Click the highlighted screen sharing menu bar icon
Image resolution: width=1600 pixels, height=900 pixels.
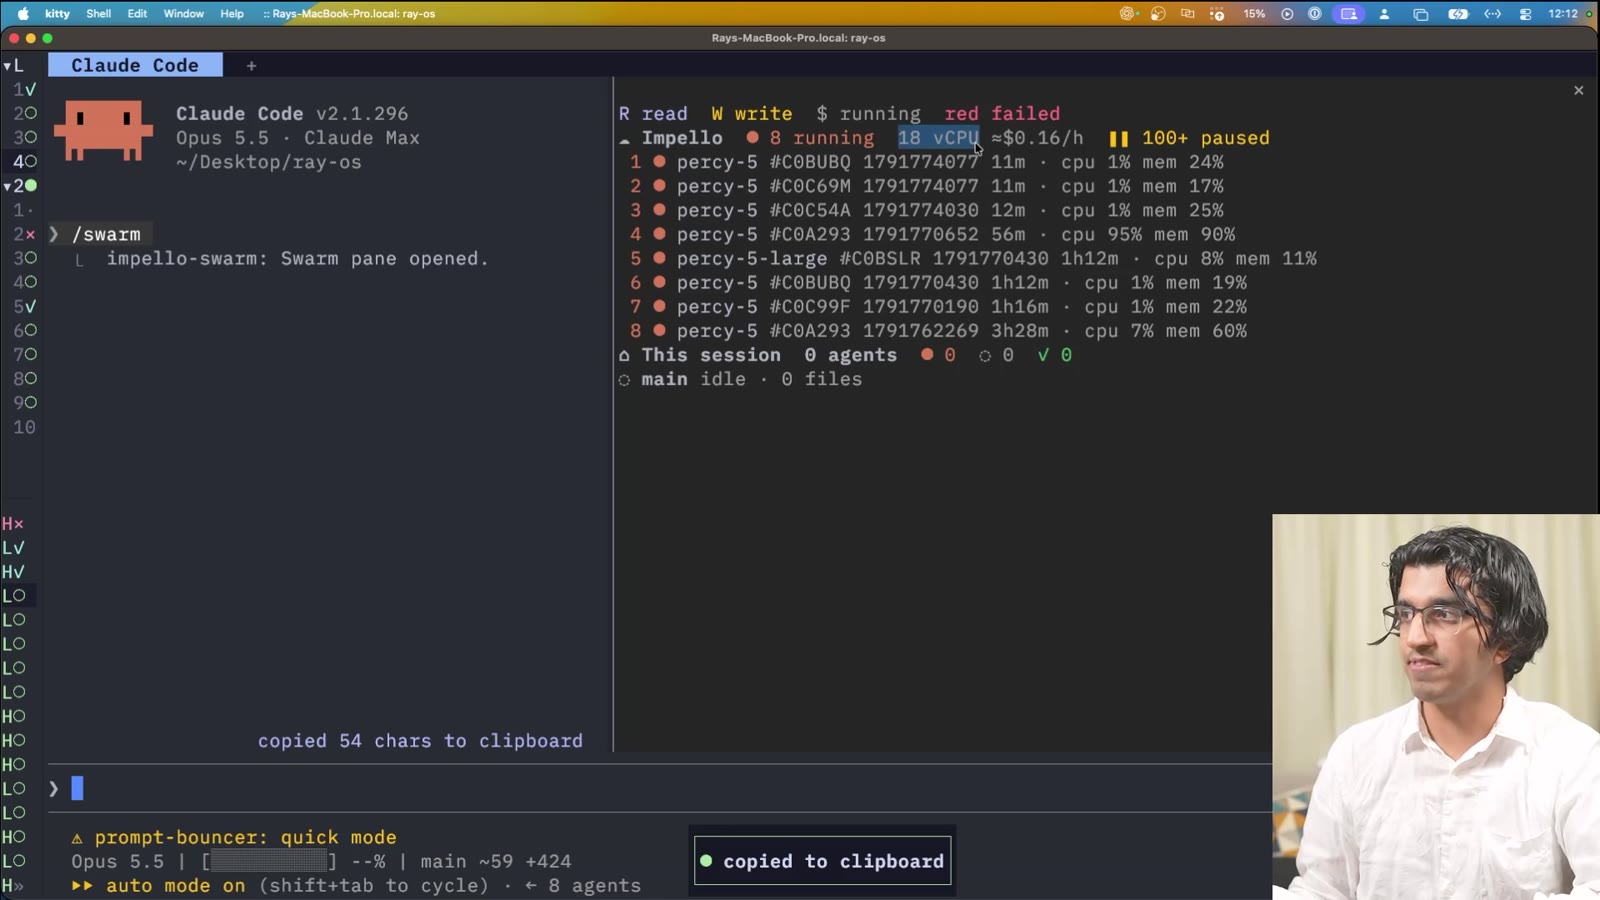click(1348, 14)
